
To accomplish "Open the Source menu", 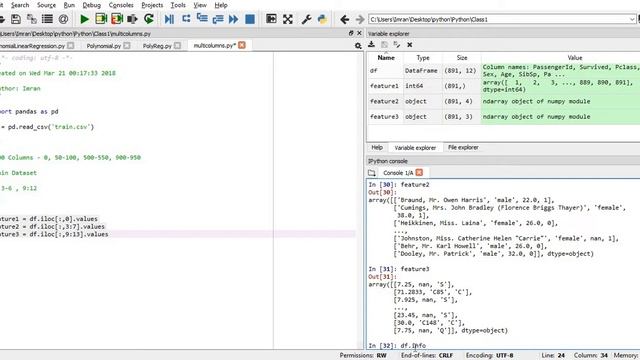I will point(47,5).
